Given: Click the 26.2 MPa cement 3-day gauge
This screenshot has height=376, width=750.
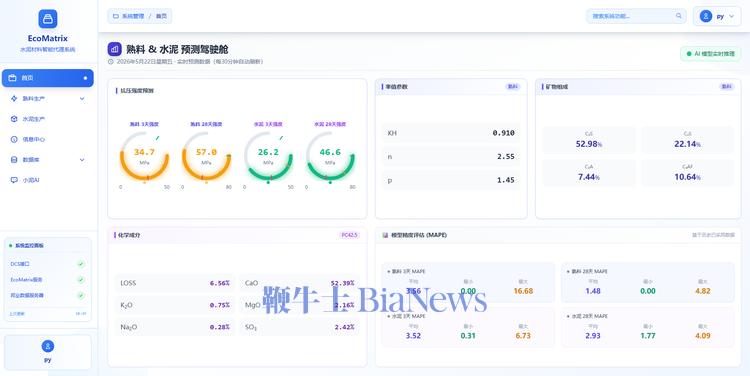Looking at the screenshot, I should point(268,156).
